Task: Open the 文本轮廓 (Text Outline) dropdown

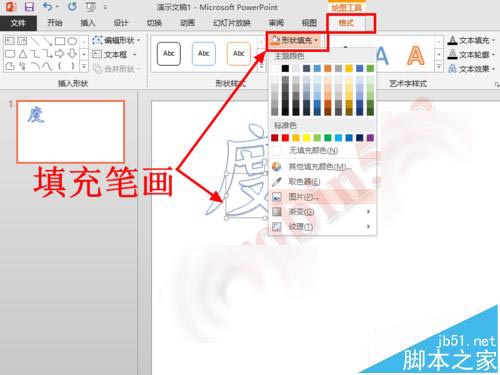Action: pos(471,54)
